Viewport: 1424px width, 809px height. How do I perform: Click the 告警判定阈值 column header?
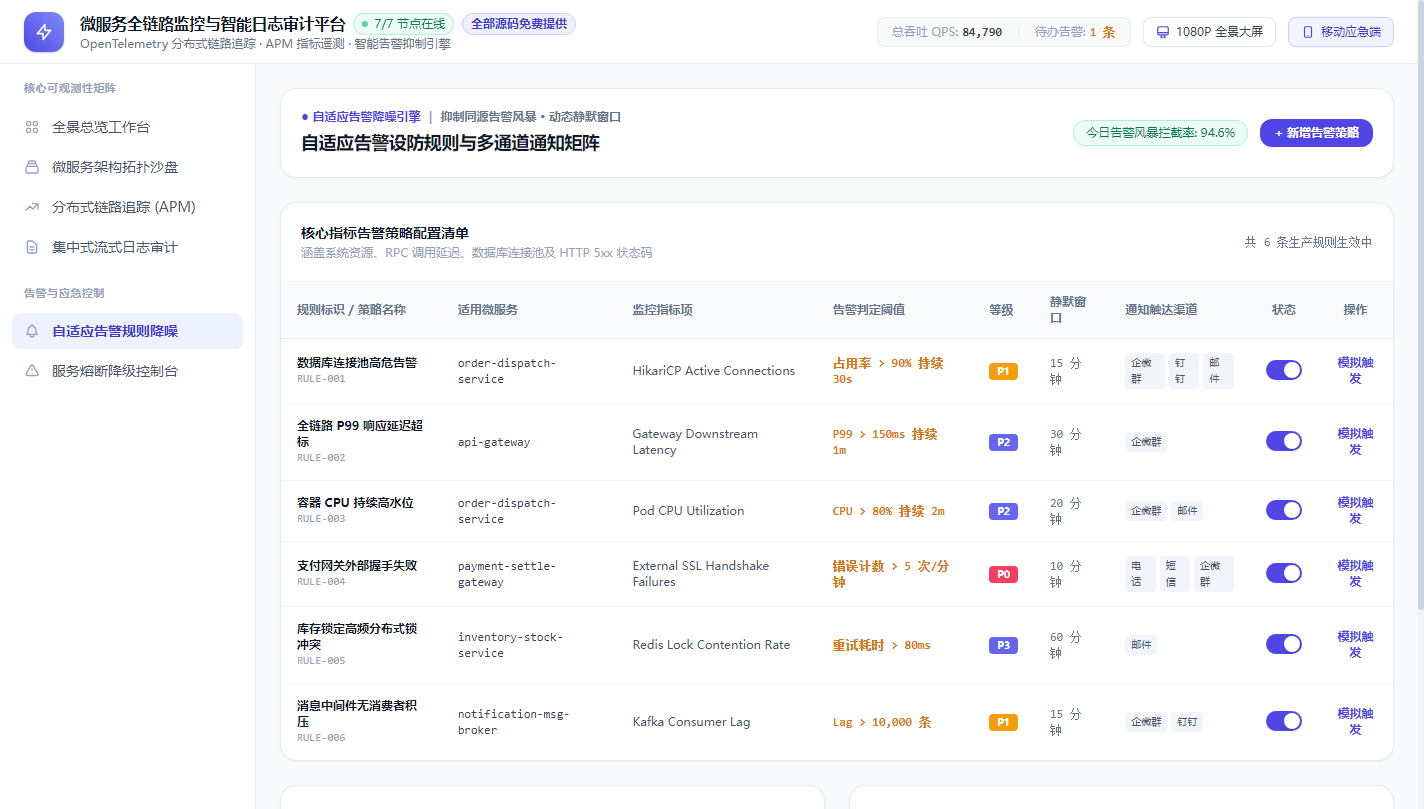(x=869, y=310)
